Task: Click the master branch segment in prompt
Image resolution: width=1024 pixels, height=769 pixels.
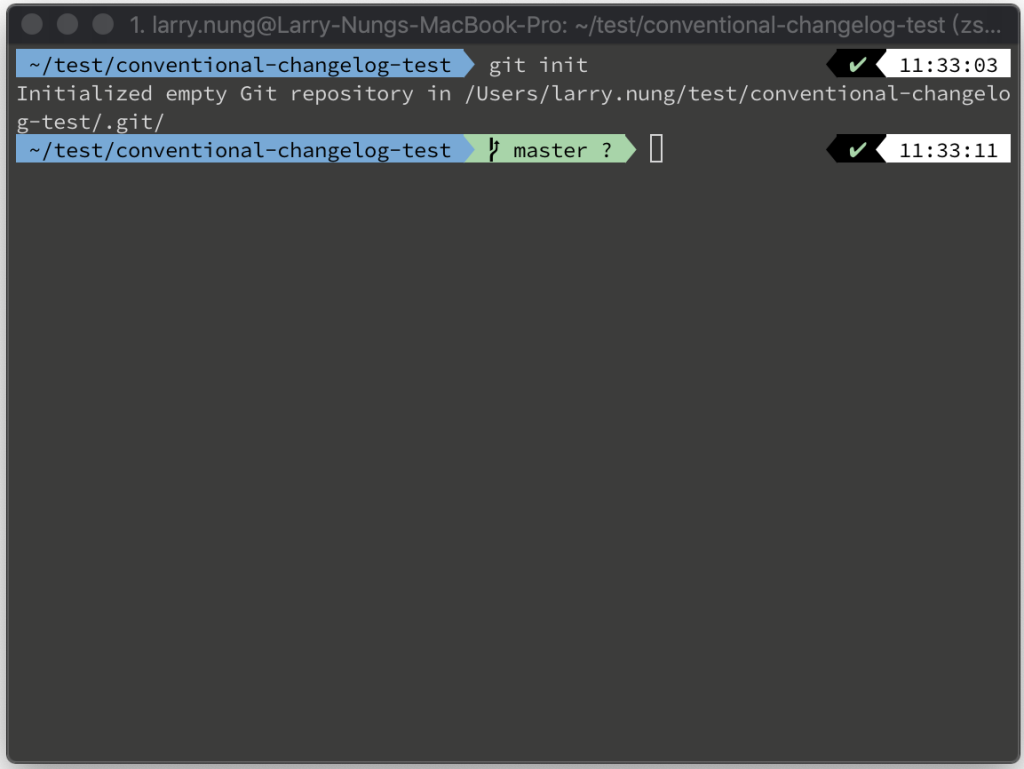Action: click(x=549, y=149)
